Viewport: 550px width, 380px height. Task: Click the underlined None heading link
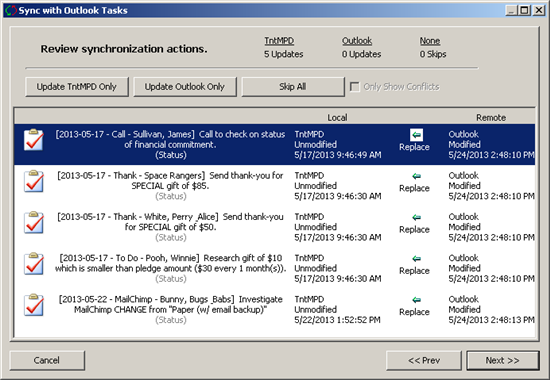[430, 41]
